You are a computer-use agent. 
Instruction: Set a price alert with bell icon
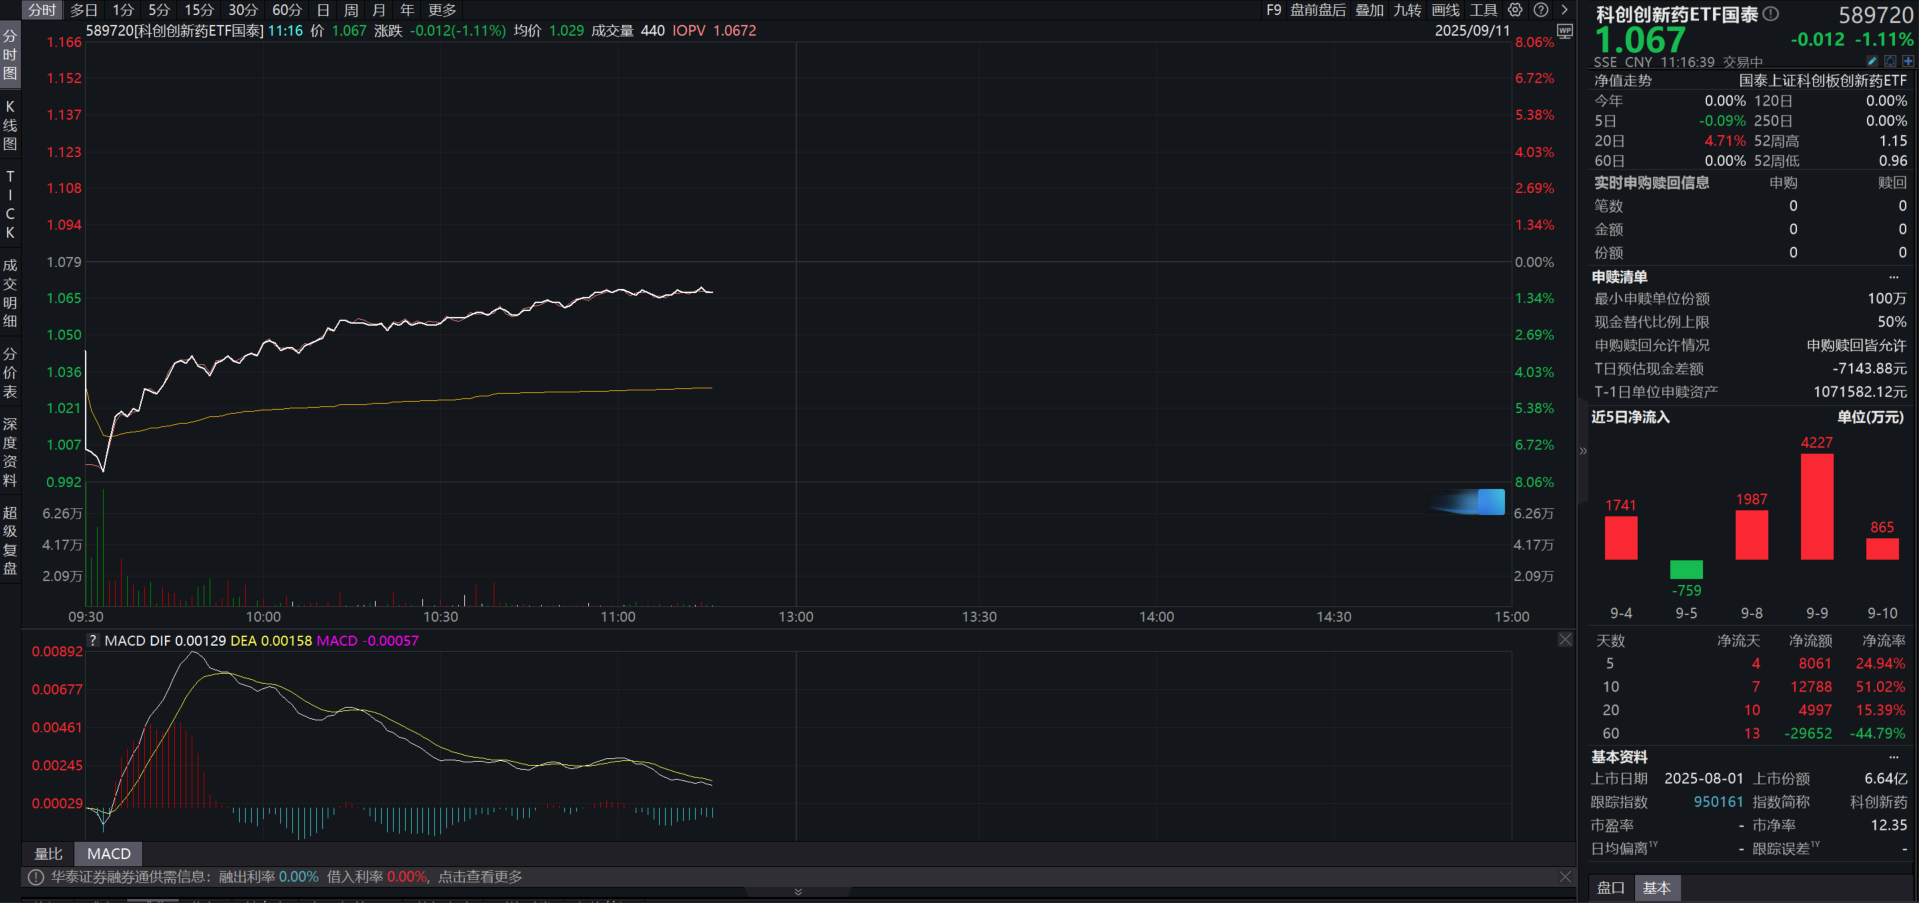tap(1890, 62)
